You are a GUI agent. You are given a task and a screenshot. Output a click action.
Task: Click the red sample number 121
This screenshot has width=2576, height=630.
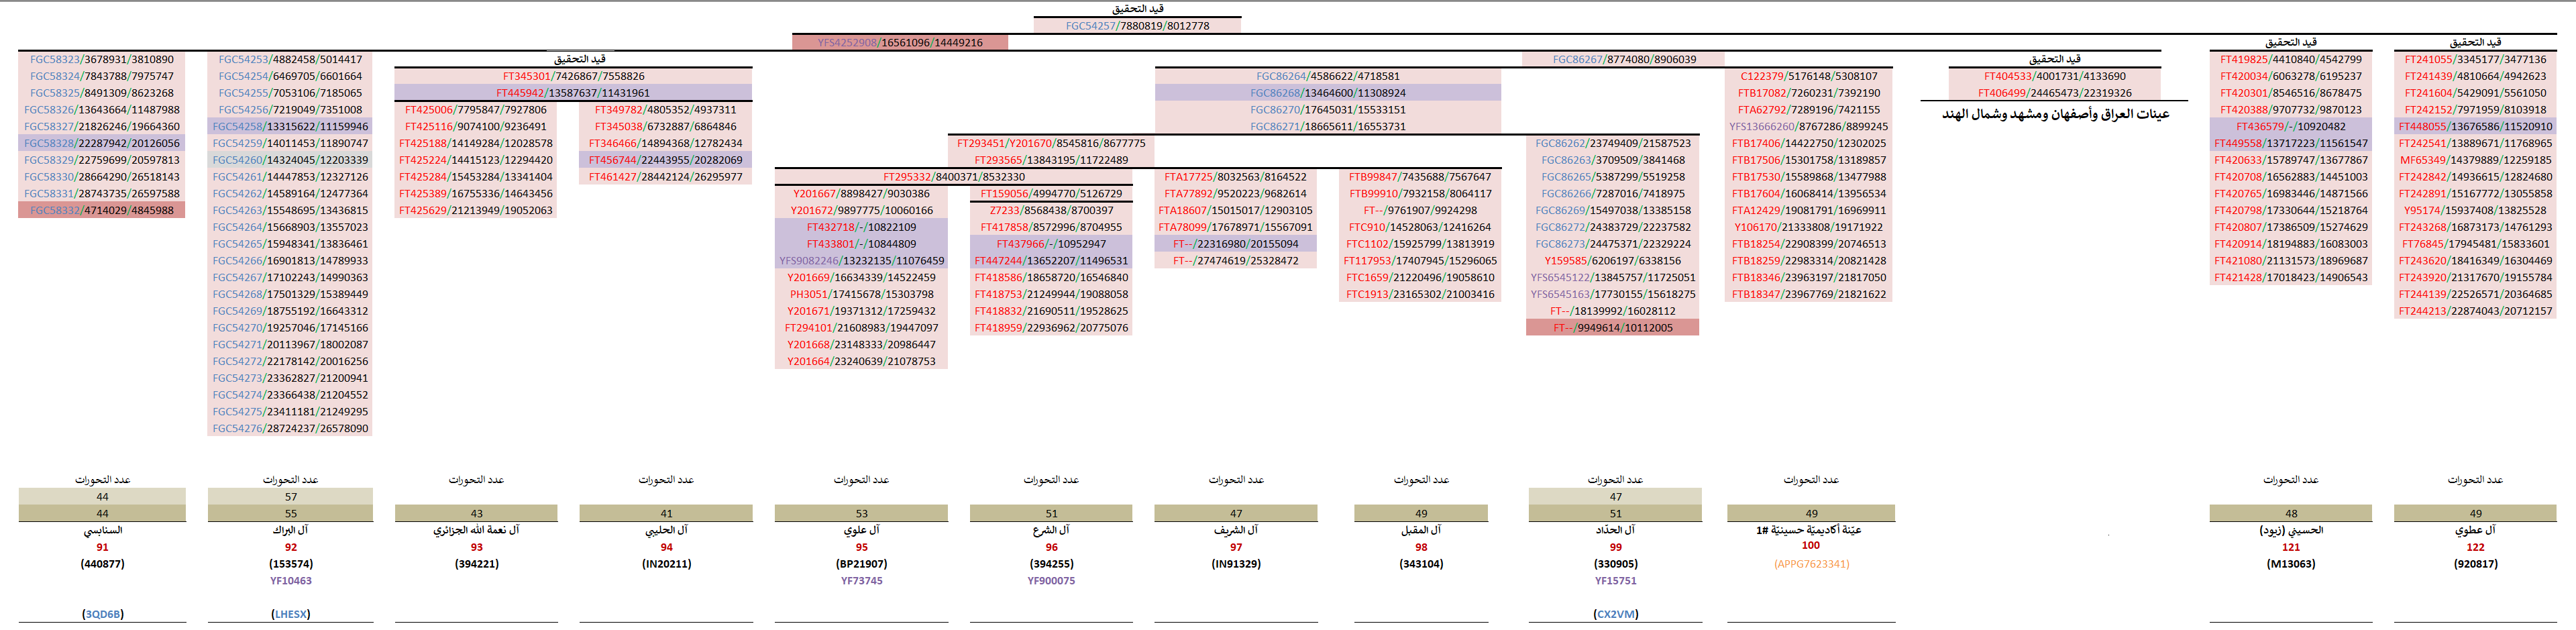pyautogui.click(x=2290, y=547)
